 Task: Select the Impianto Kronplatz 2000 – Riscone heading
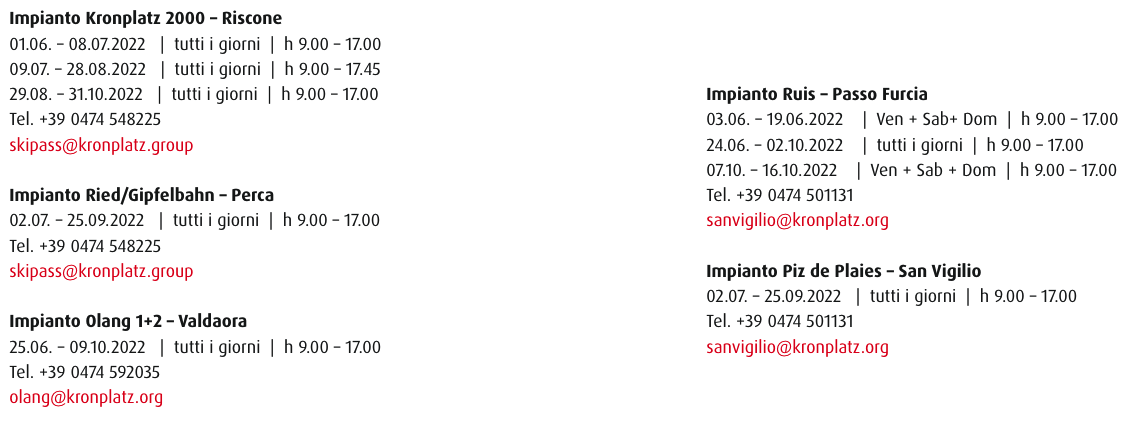pos(146,18)
